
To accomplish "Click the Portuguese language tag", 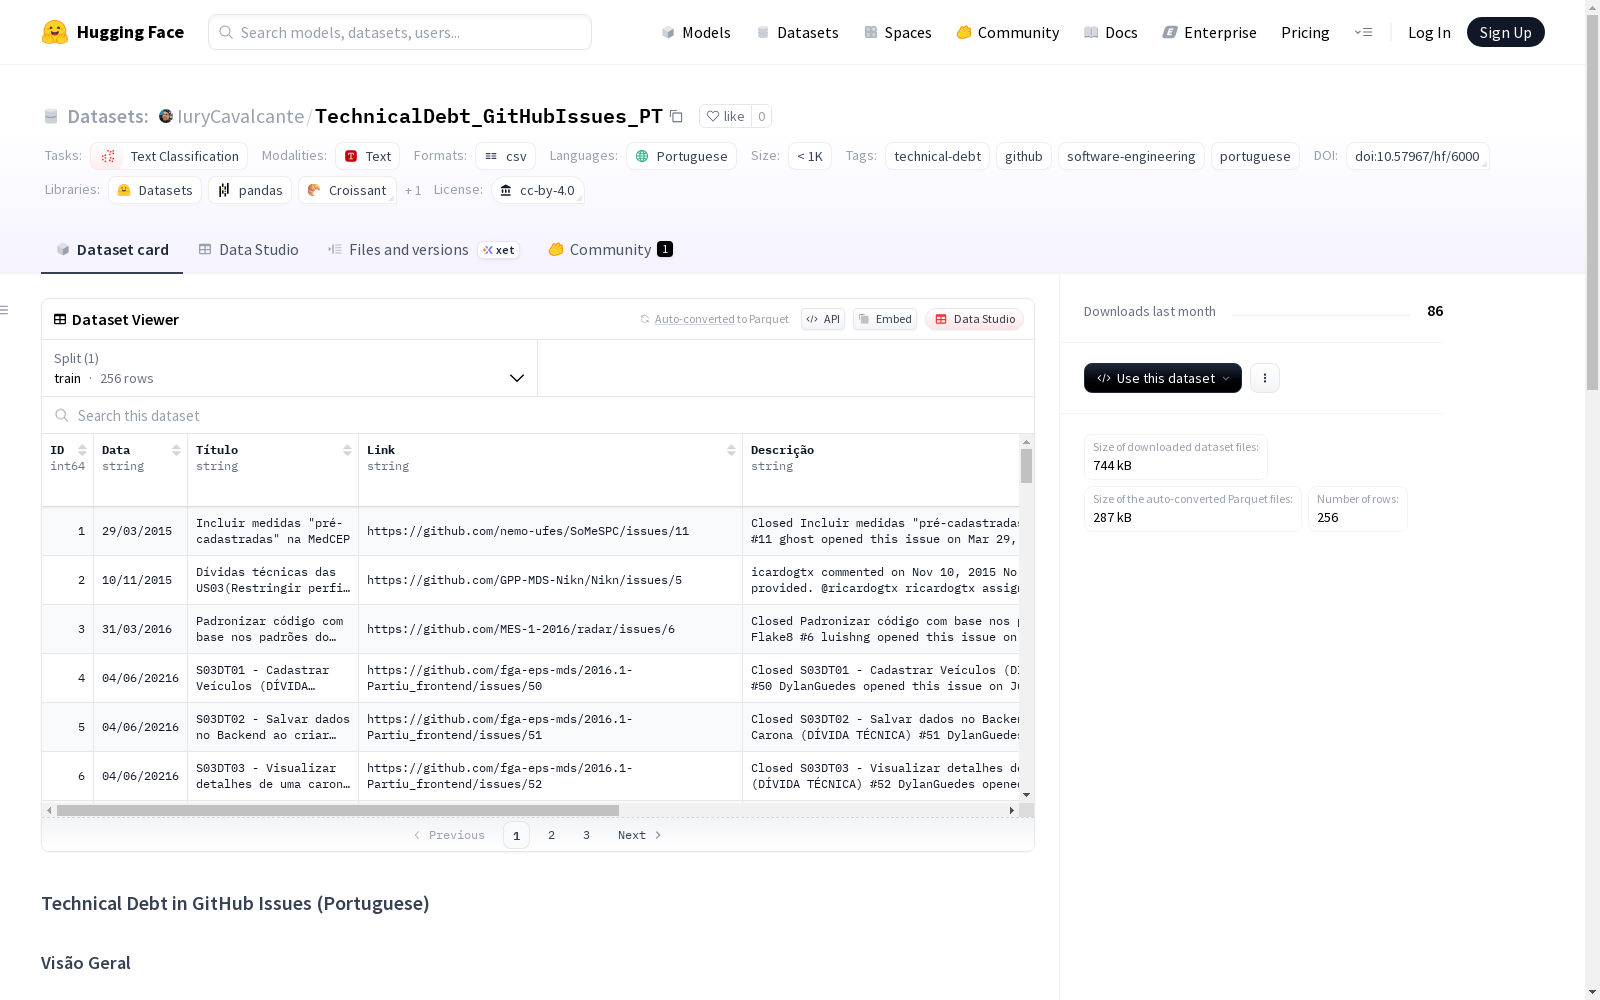I will [x=681, y=156].
